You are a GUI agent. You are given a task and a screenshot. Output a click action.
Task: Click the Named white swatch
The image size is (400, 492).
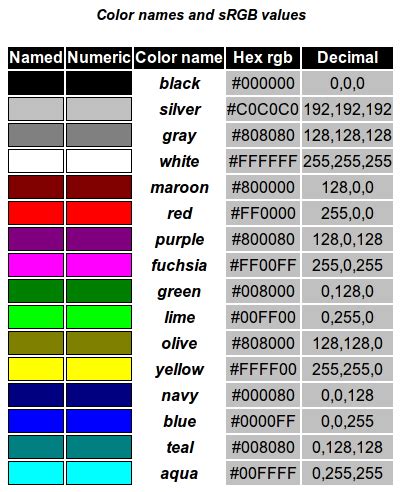tap(36, 161)
